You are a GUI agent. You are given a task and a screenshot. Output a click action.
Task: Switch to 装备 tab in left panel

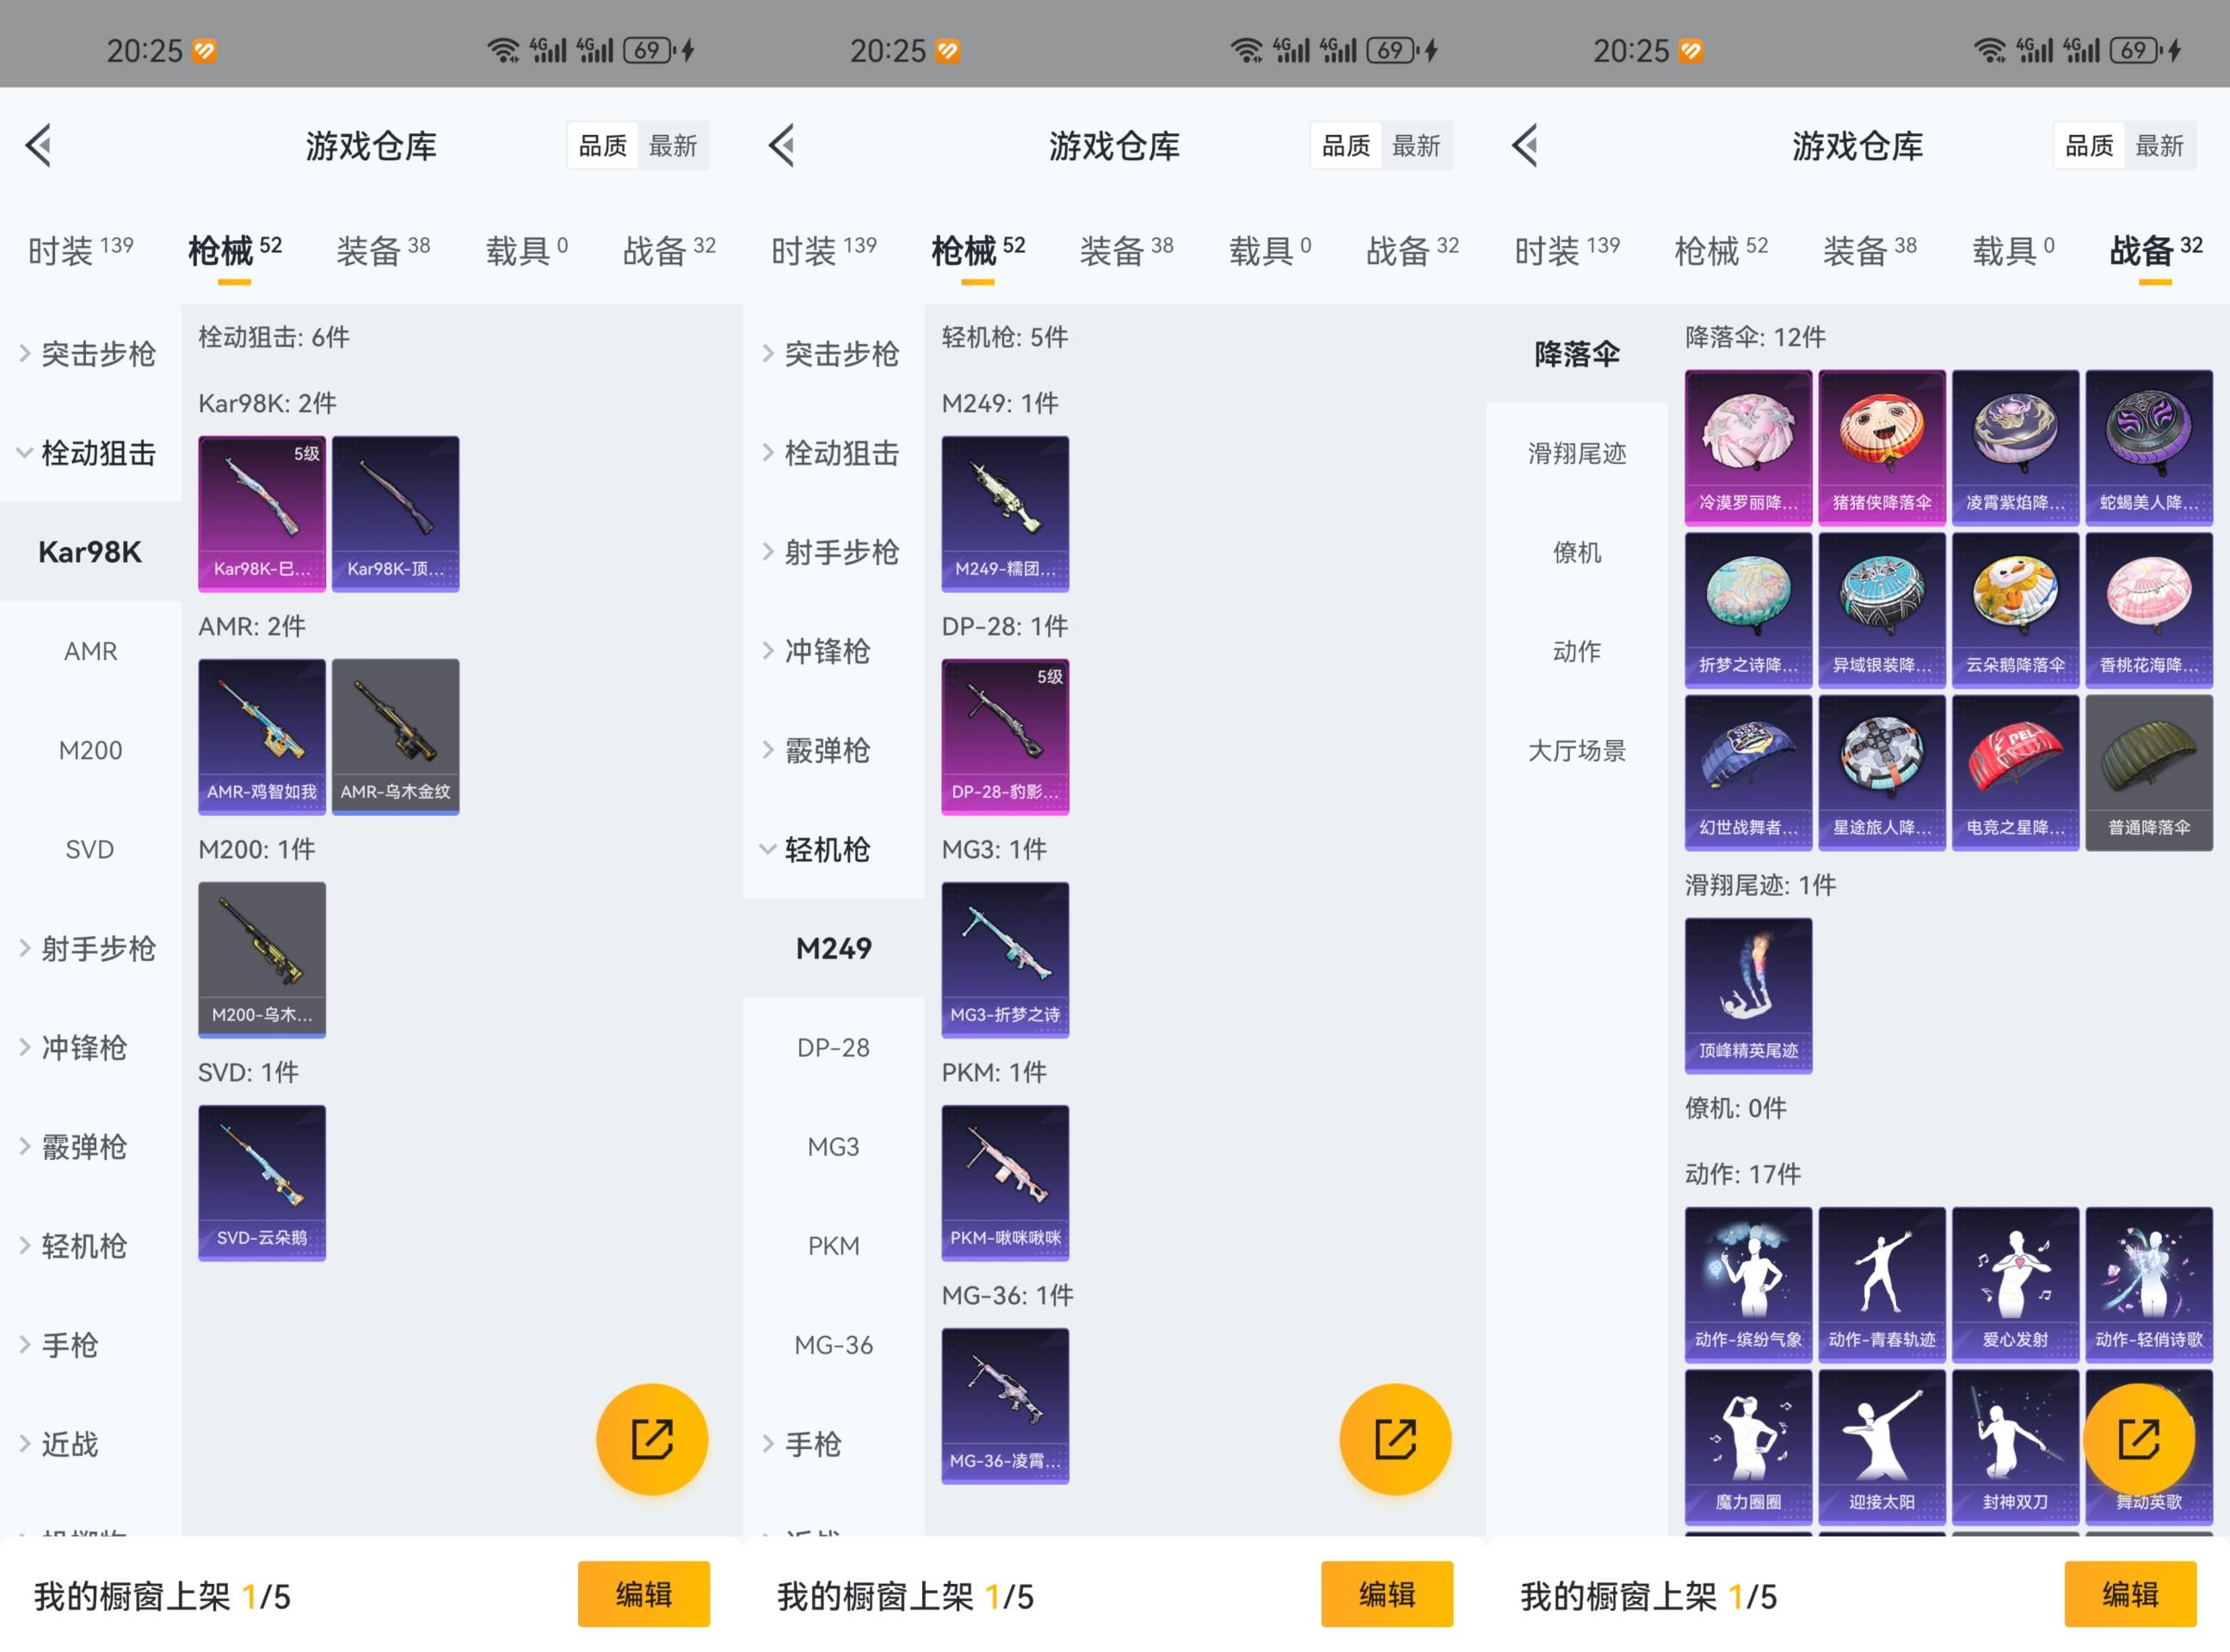tap(383, 250)
